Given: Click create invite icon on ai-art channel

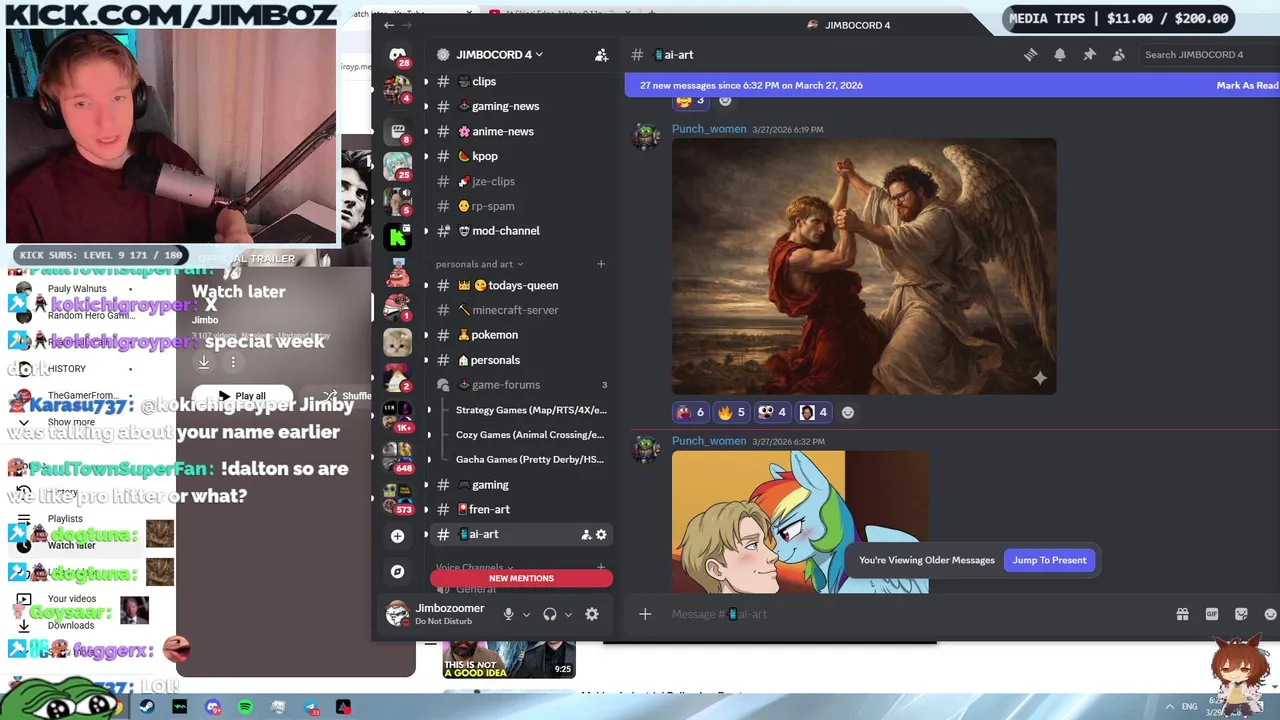Looking at the screenshot, I should tap(586, 535).
